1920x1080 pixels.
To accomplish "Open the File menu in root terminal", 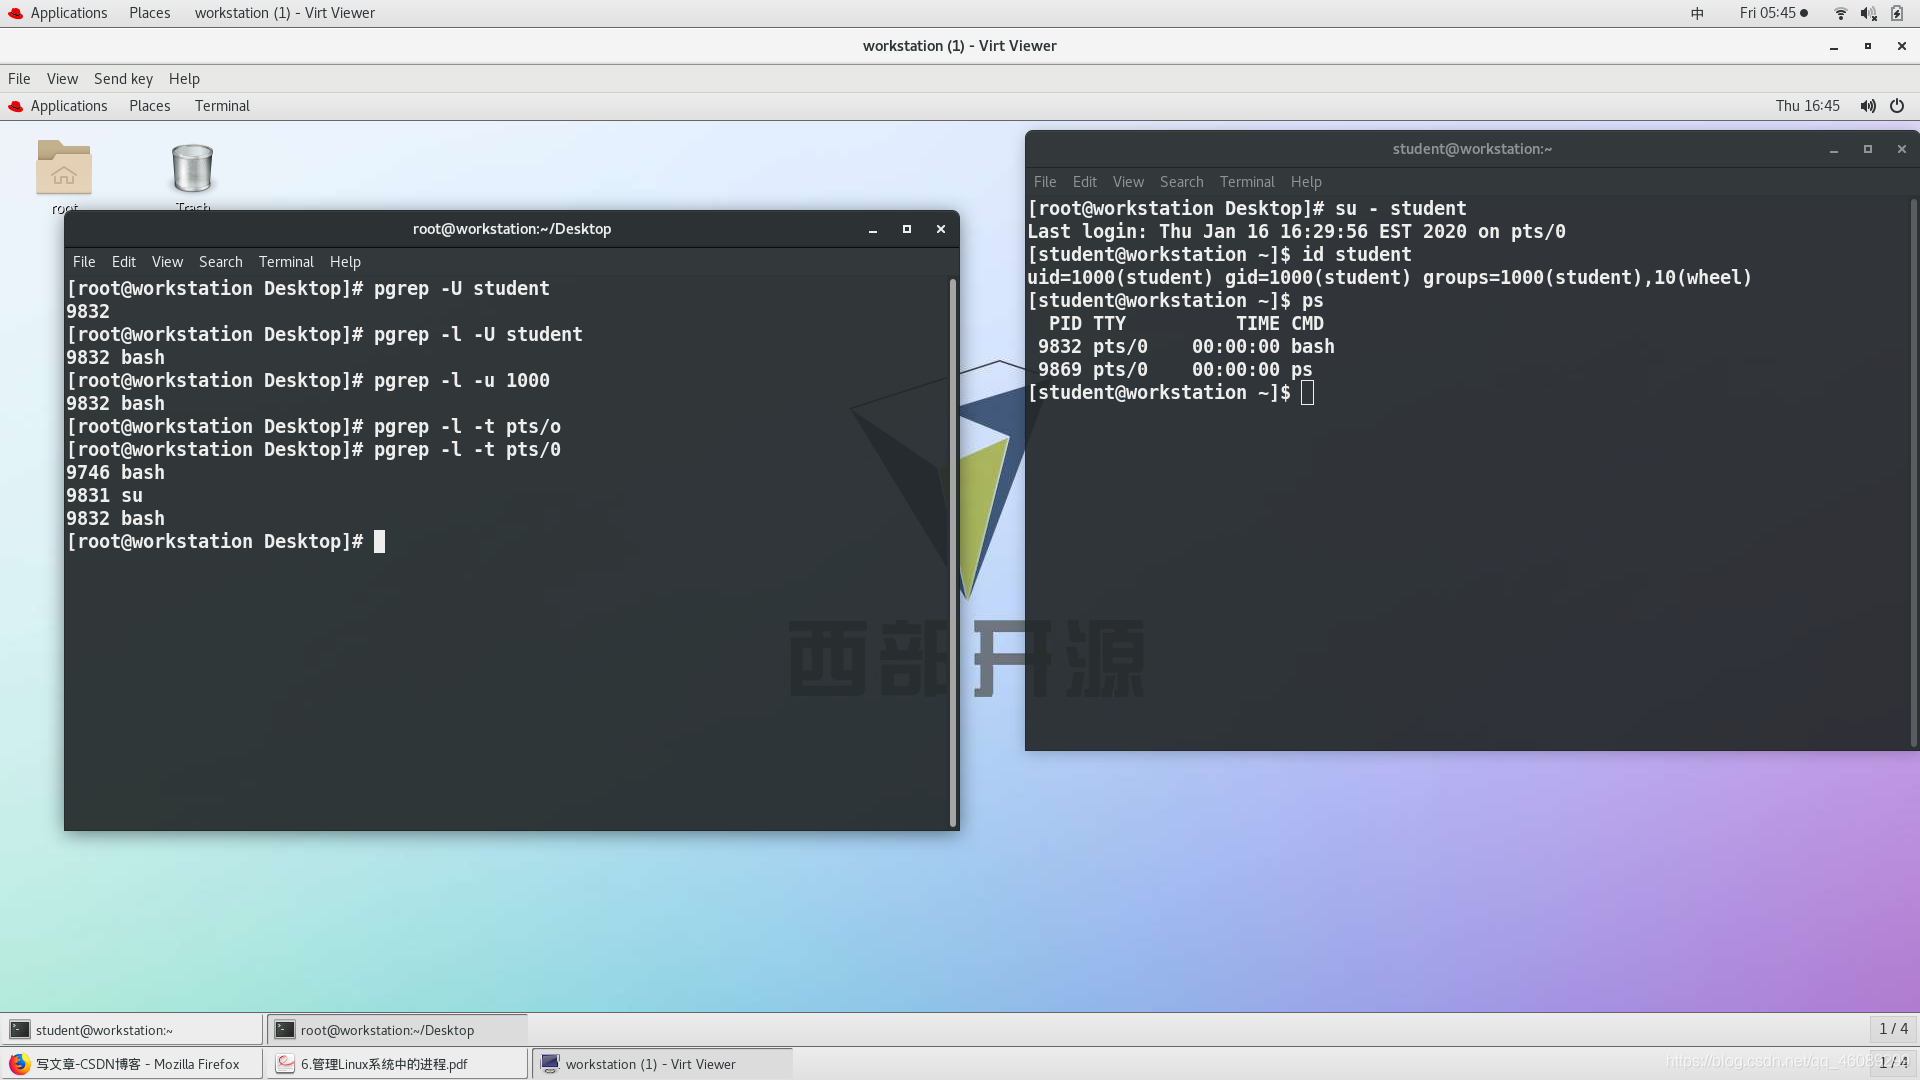I will (83, 260).
